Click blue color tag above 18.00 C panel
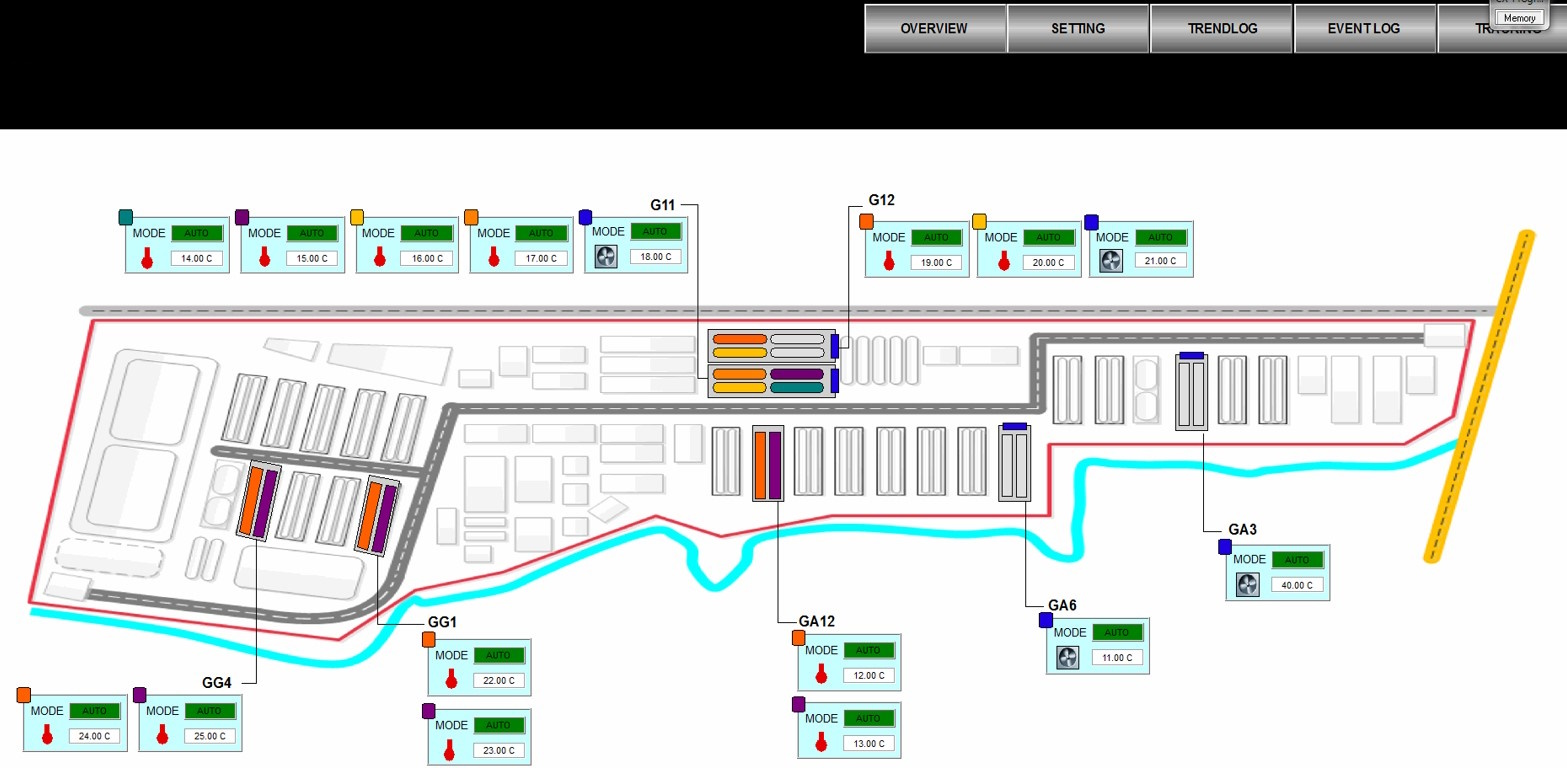This screenshot has width=1567, height=768. pyautogui.click(x=586, y=217)
